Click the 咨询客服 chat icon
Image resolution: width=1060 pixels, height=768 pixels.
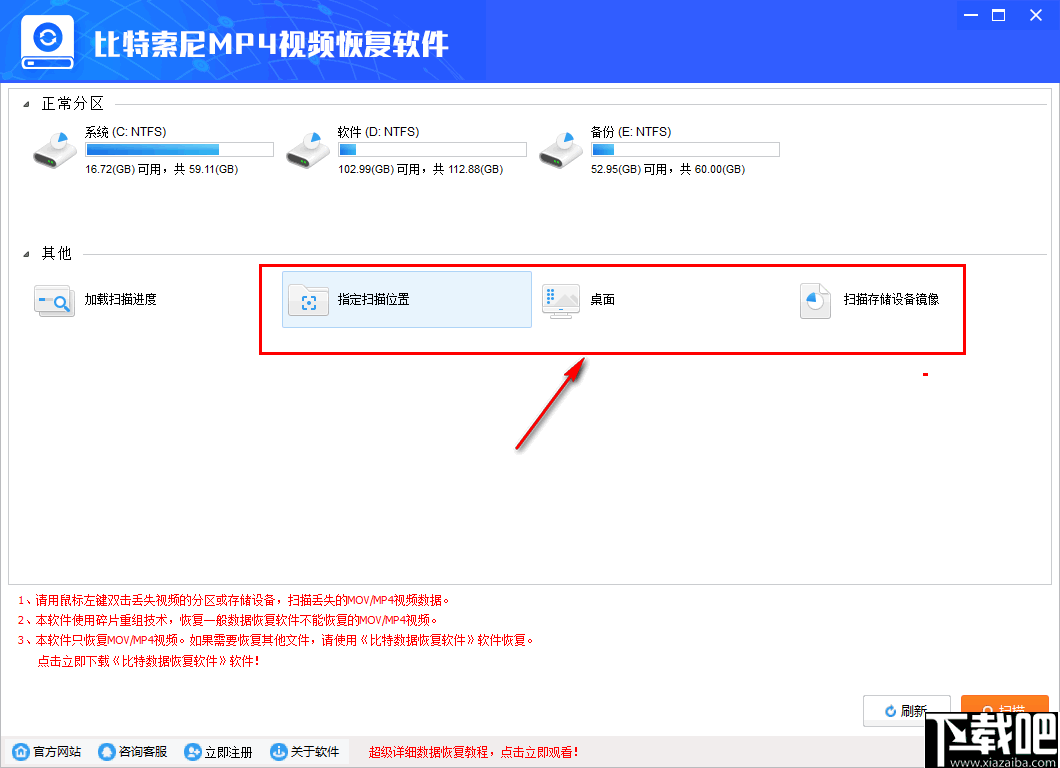pyautogui.click(x=106, y=751)
